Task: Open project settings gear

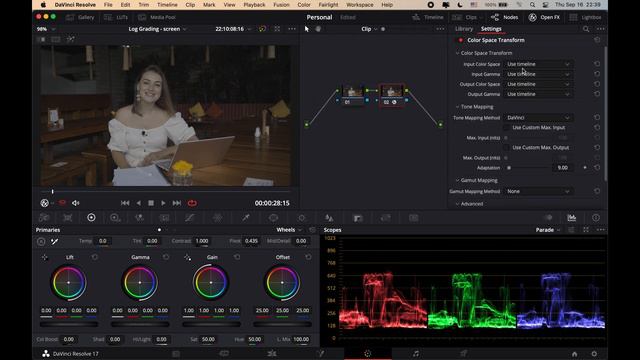Action: (x=594, y=353)
